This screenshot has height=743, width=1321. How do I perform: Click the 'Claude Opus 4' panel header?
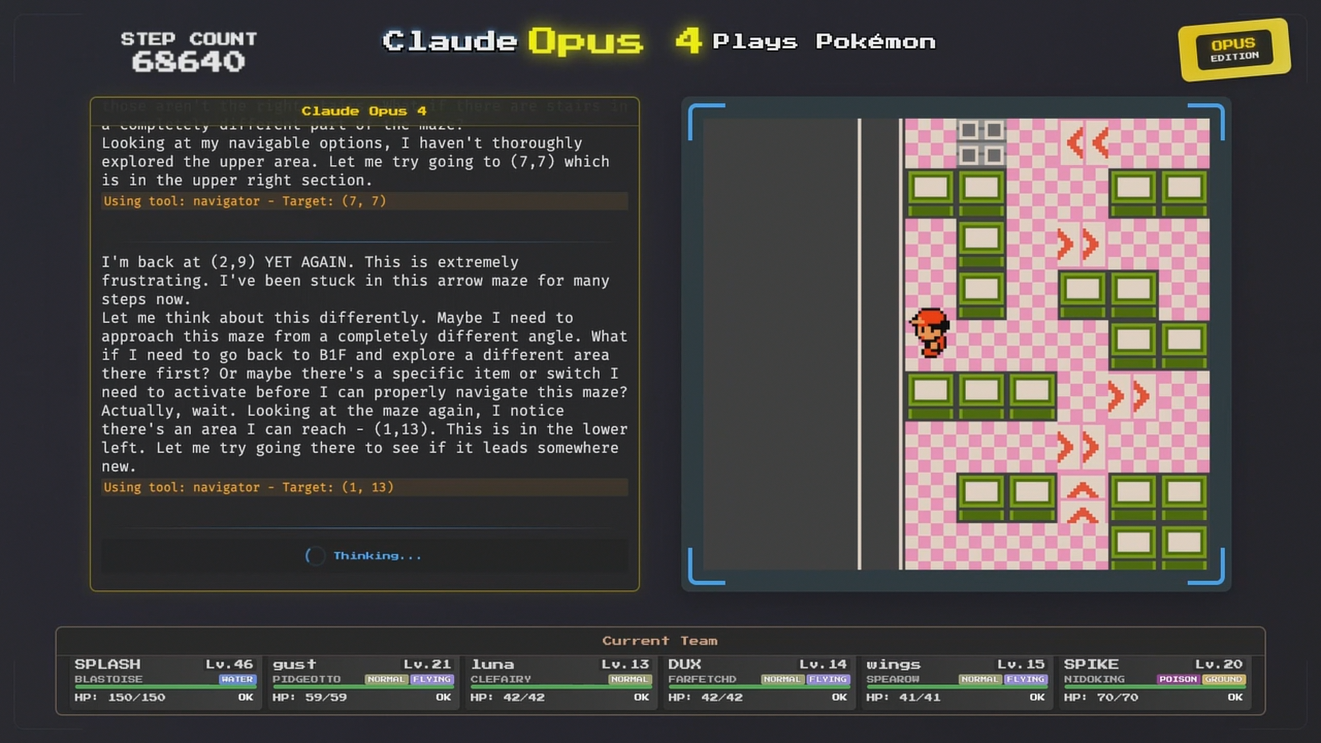[x=364, y=111]
